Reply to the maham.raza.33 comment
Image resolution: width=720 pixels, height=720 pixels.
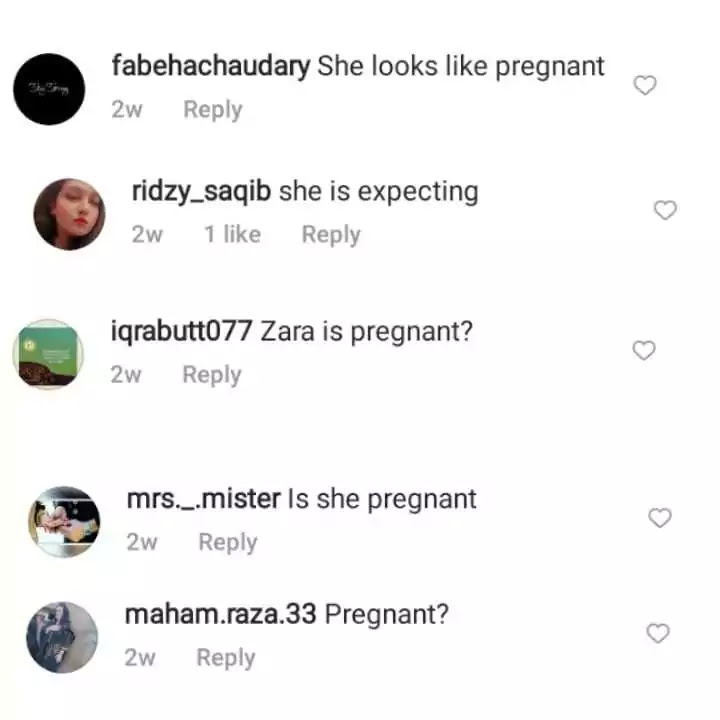[x=225, y=658]
